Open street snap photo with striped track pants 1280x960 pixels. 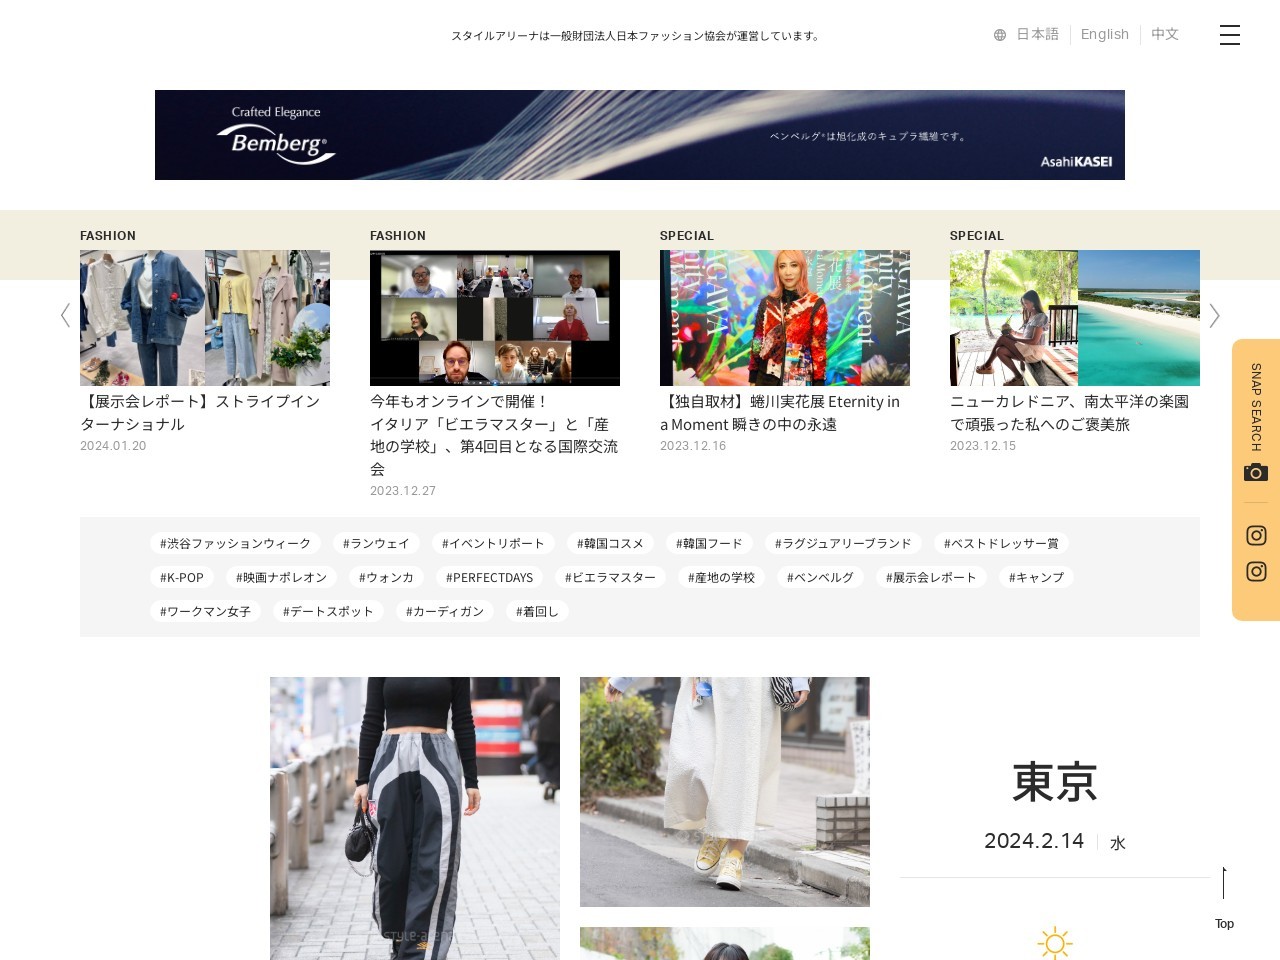(x=414, y=818)
